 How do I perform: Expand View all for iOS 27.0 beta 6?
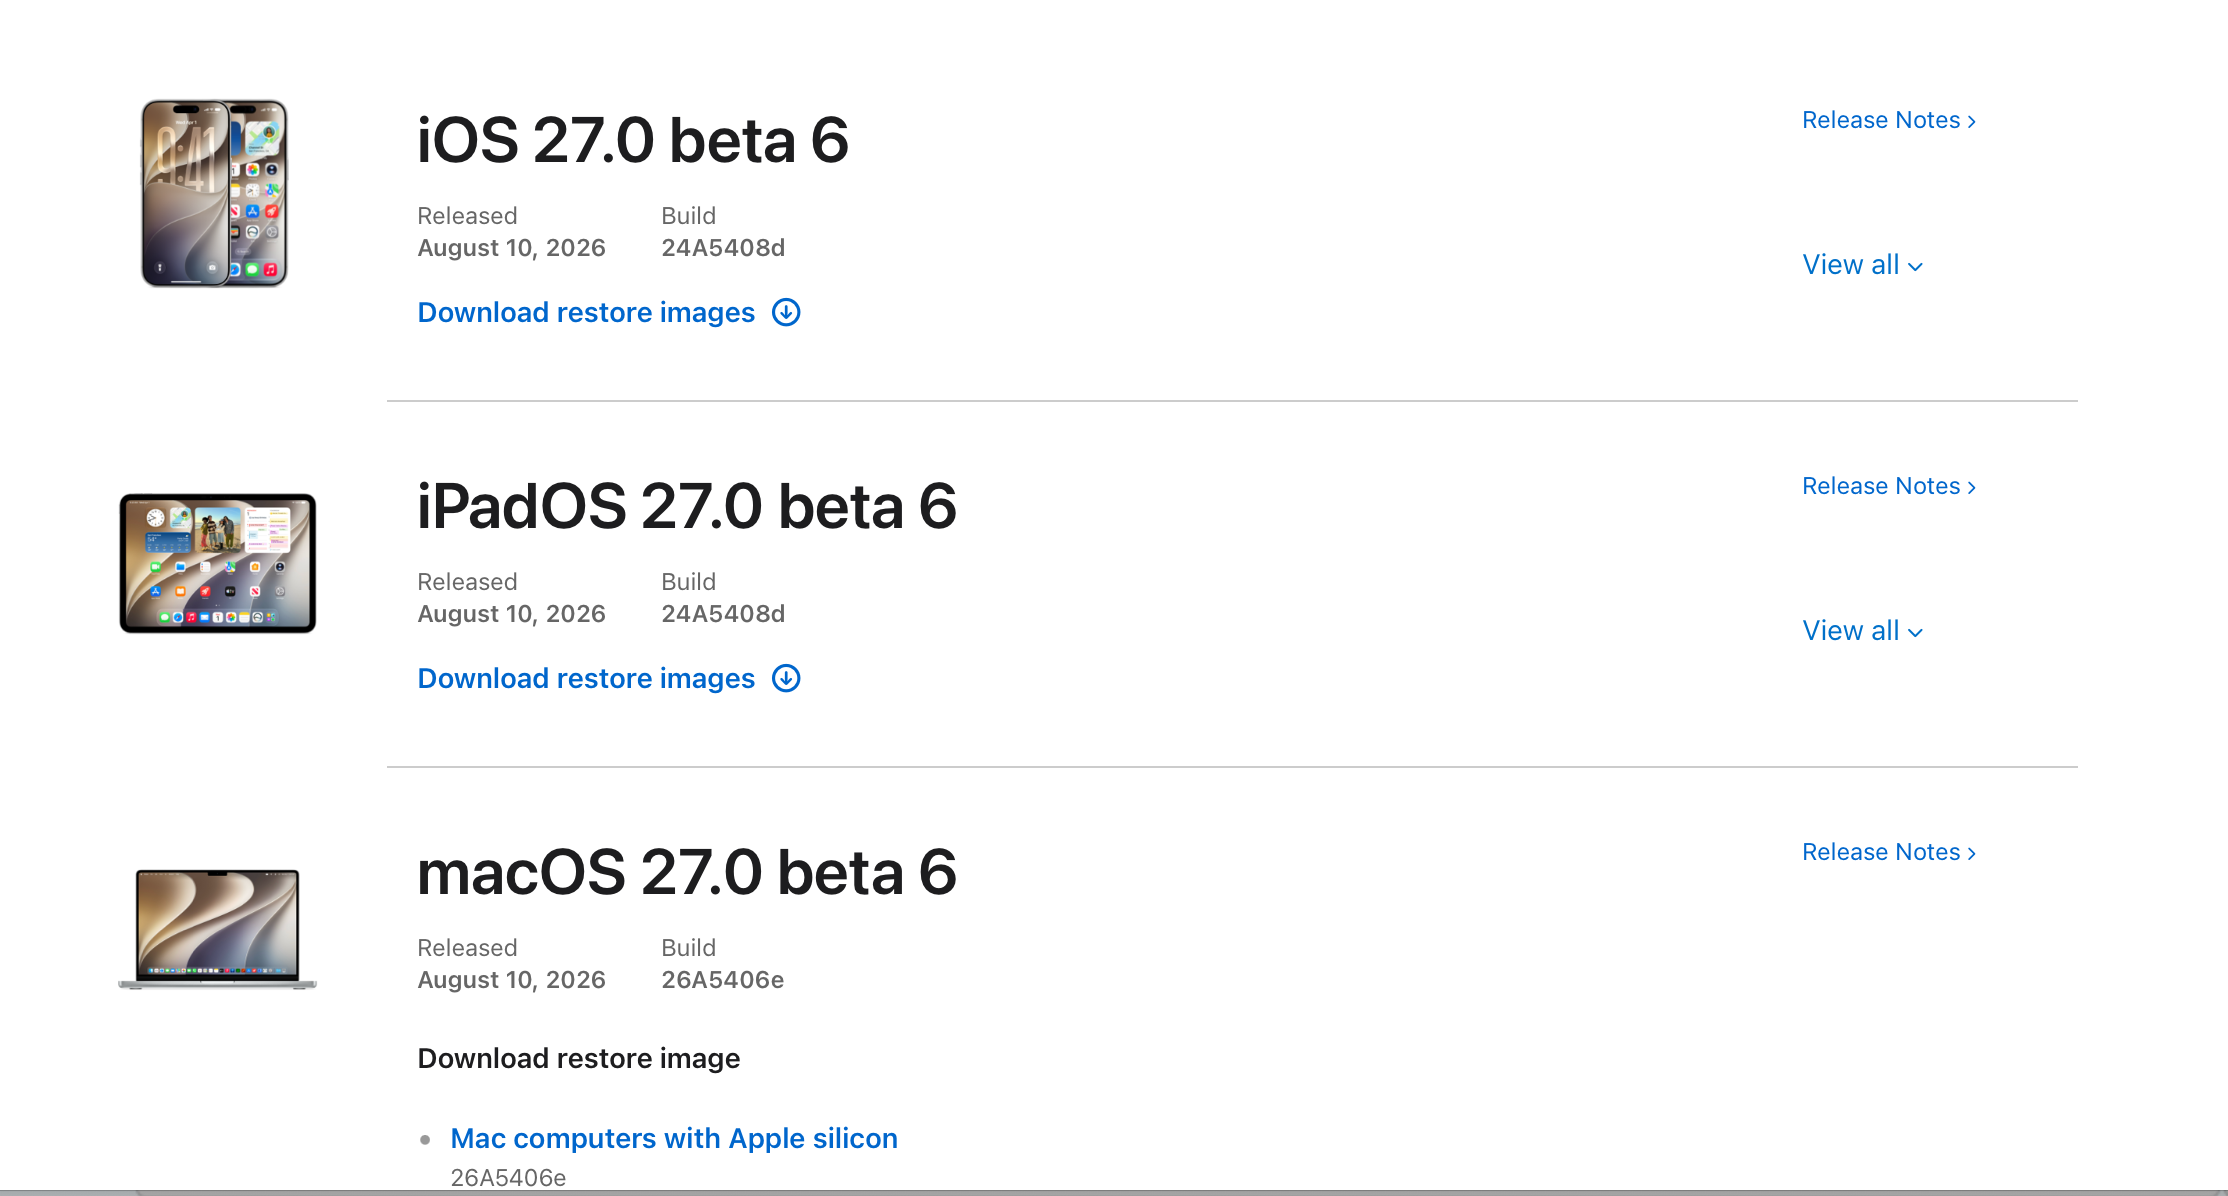pos(1862,265)
